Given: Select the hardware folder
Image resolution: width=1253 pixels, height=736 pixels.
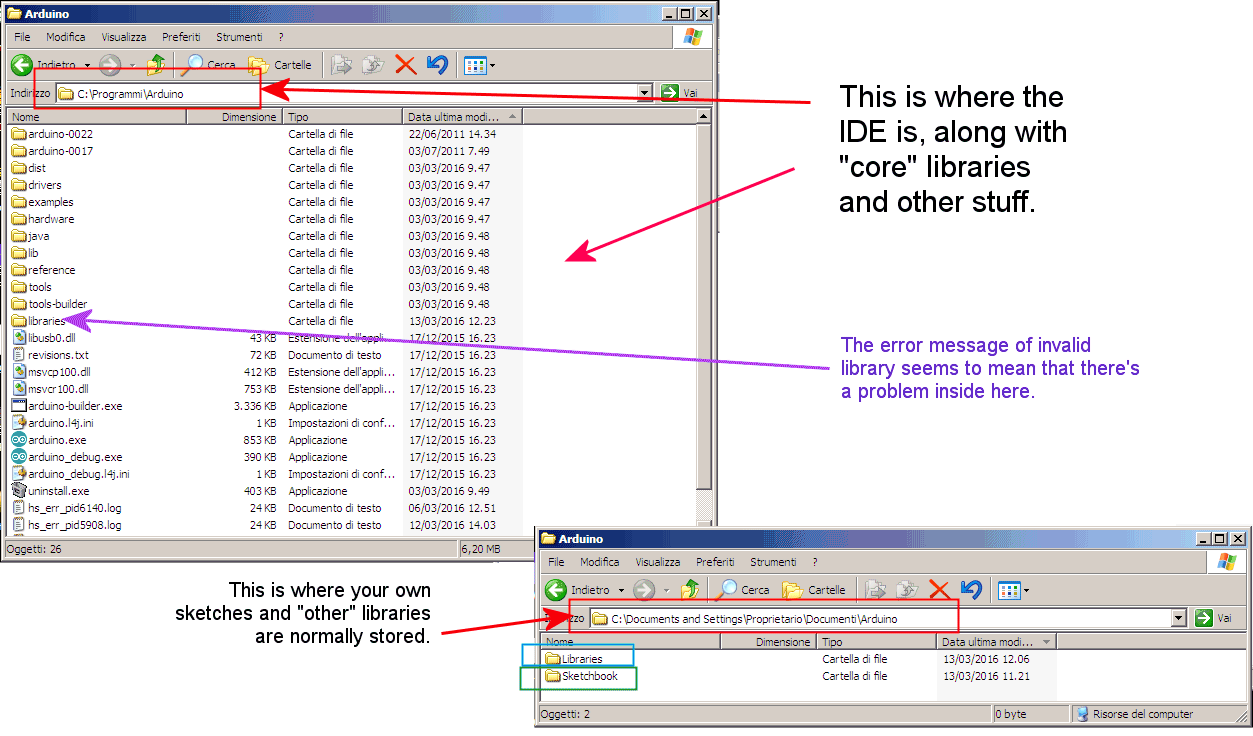Looking at the screenshot, I should pos(43,219).
